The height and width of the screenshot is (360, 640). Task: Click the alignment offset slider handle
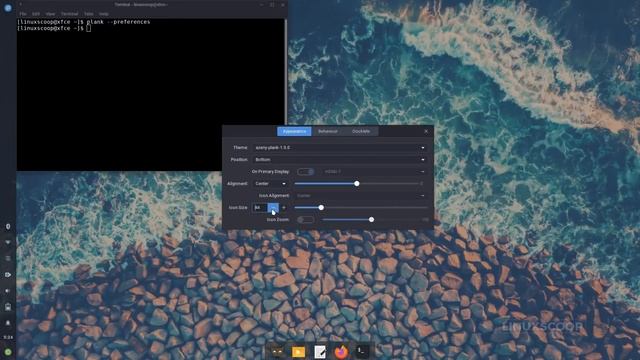click(x=357, y=184)
